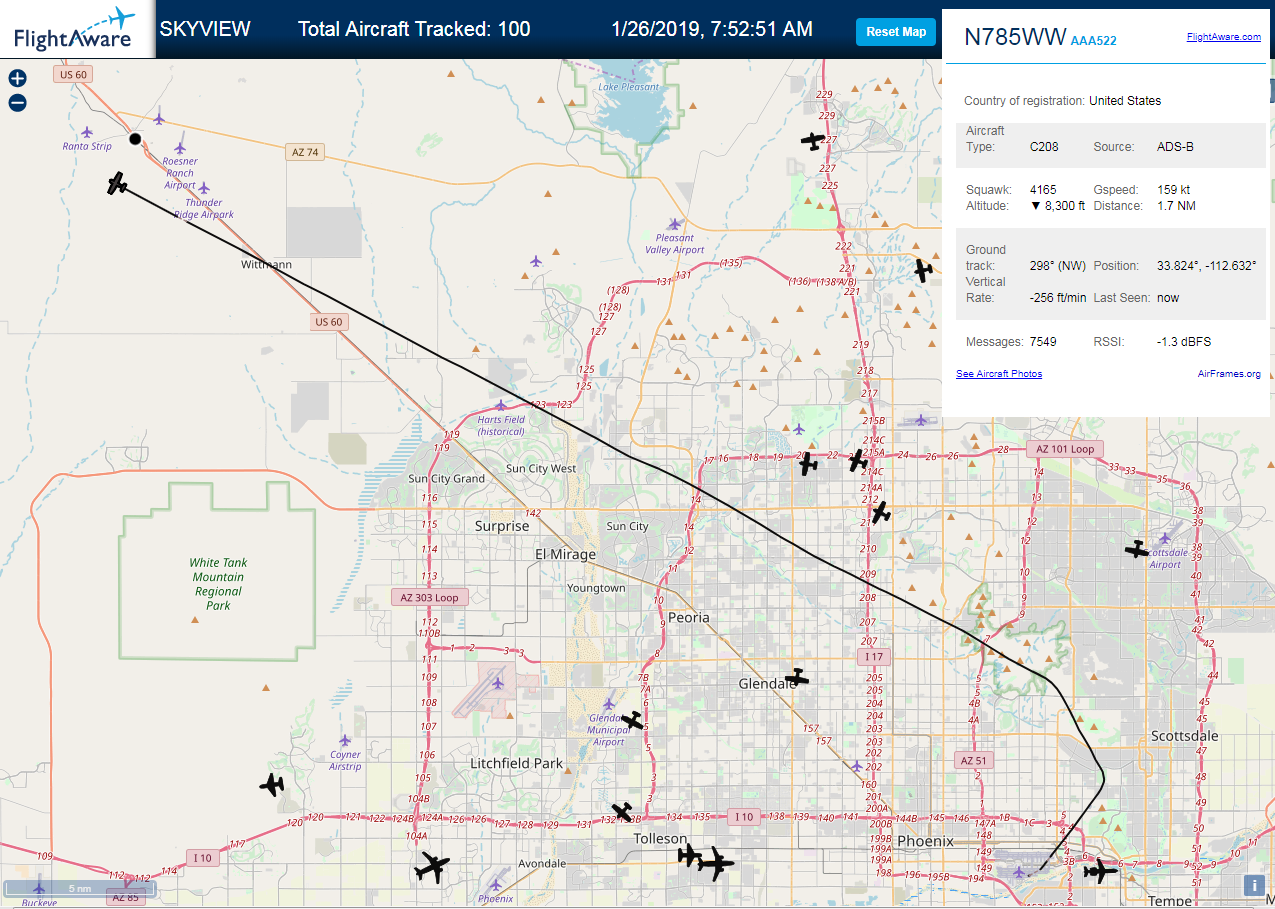Viewport: 1275px width, 909px height.
Task: Click the squawk value 4165
Action: pyautogui.click(x=1043, y=190)
